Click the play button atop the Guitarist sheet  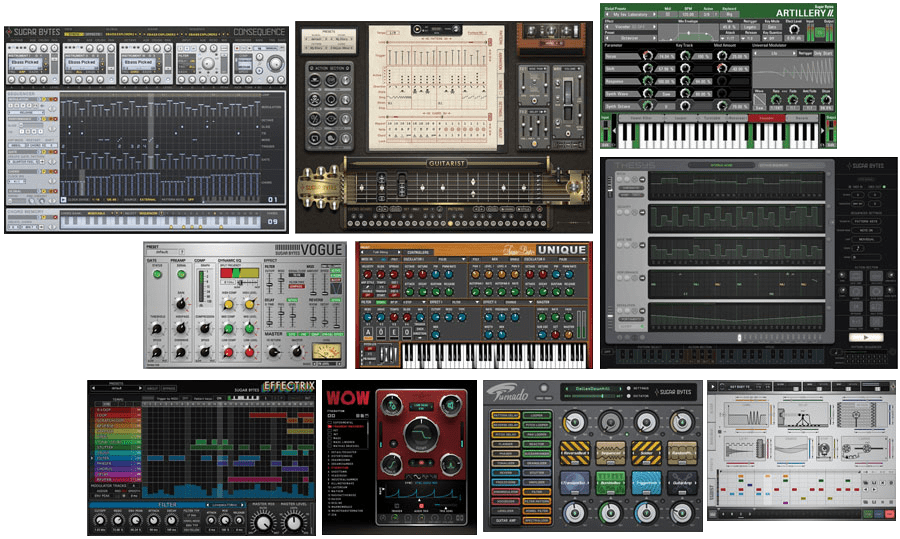[417, 28]
